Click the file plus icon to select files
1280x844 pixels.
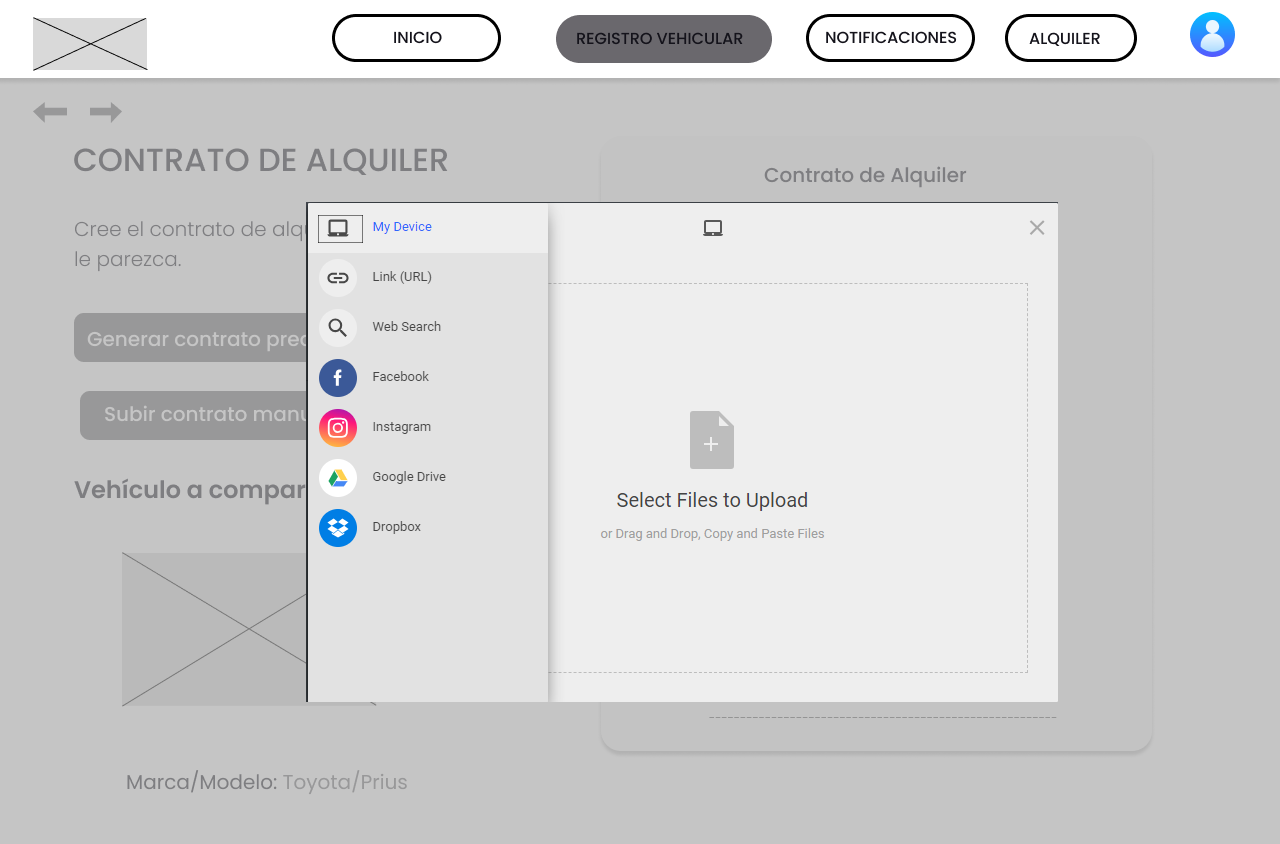pos(712,440)
